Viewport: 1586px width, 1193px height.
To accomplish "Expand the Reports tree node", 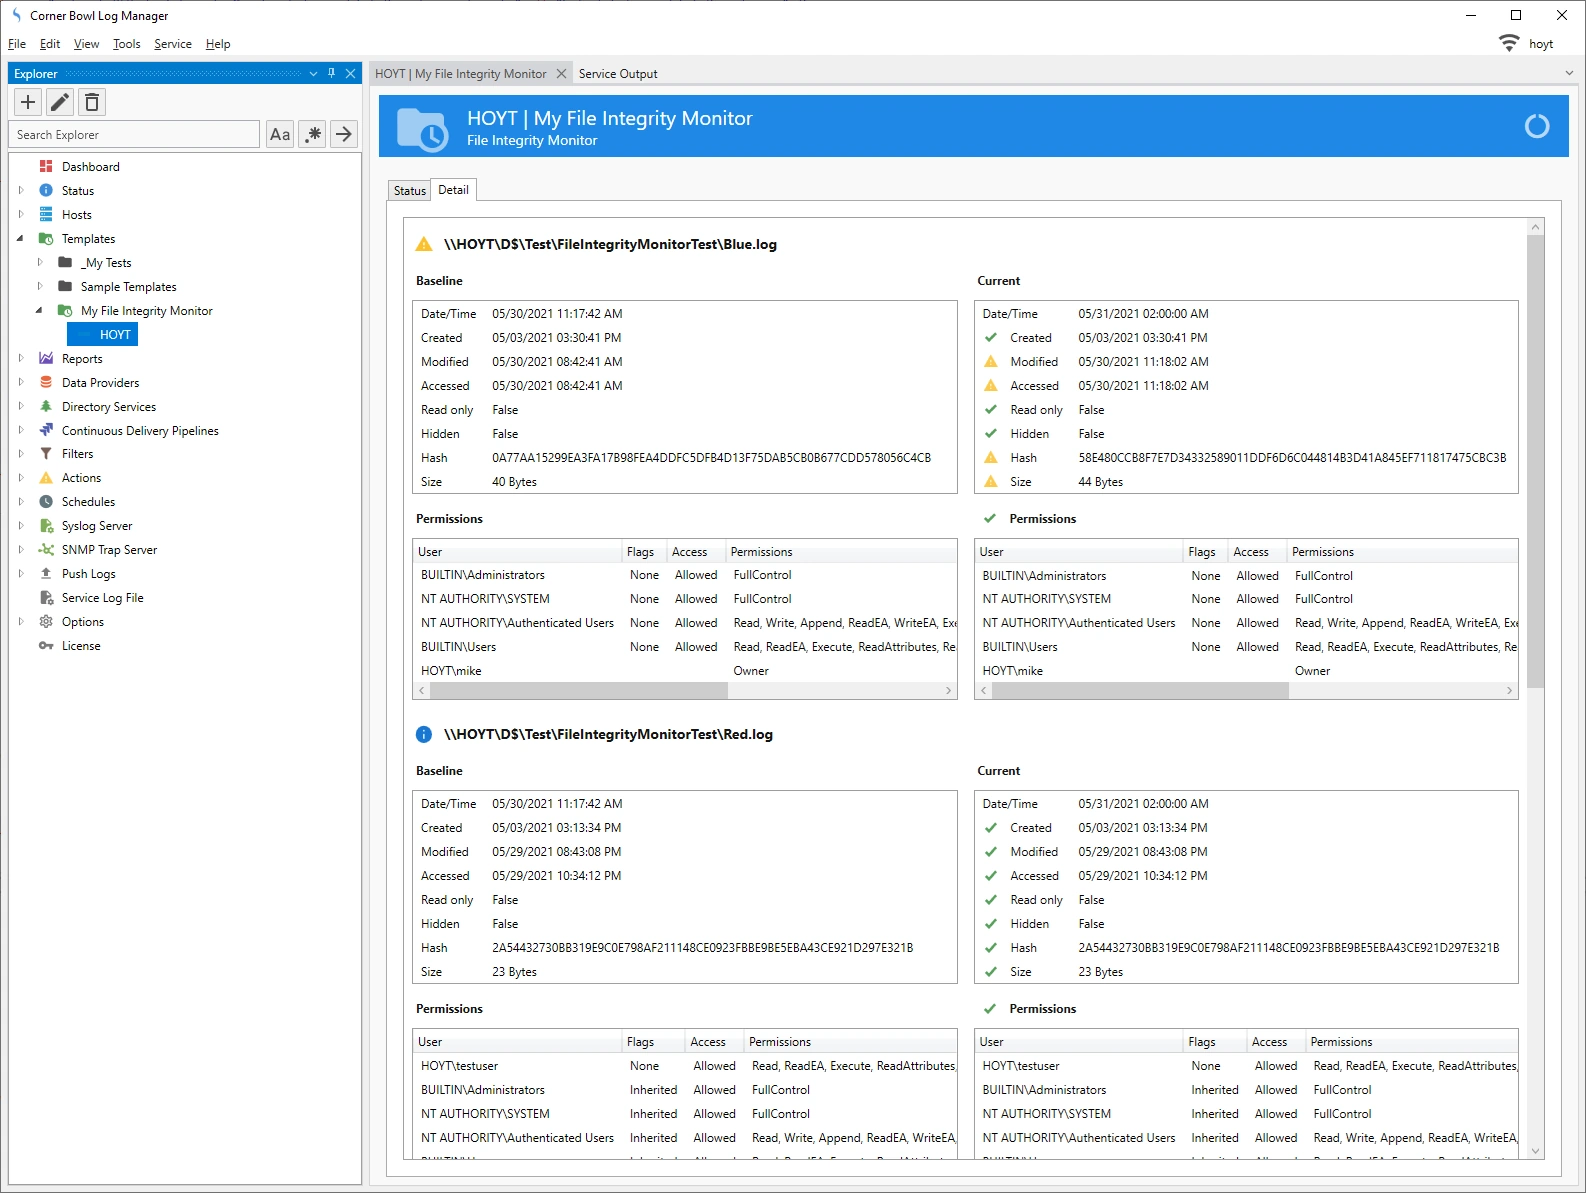I will click(x=21, y=358).
